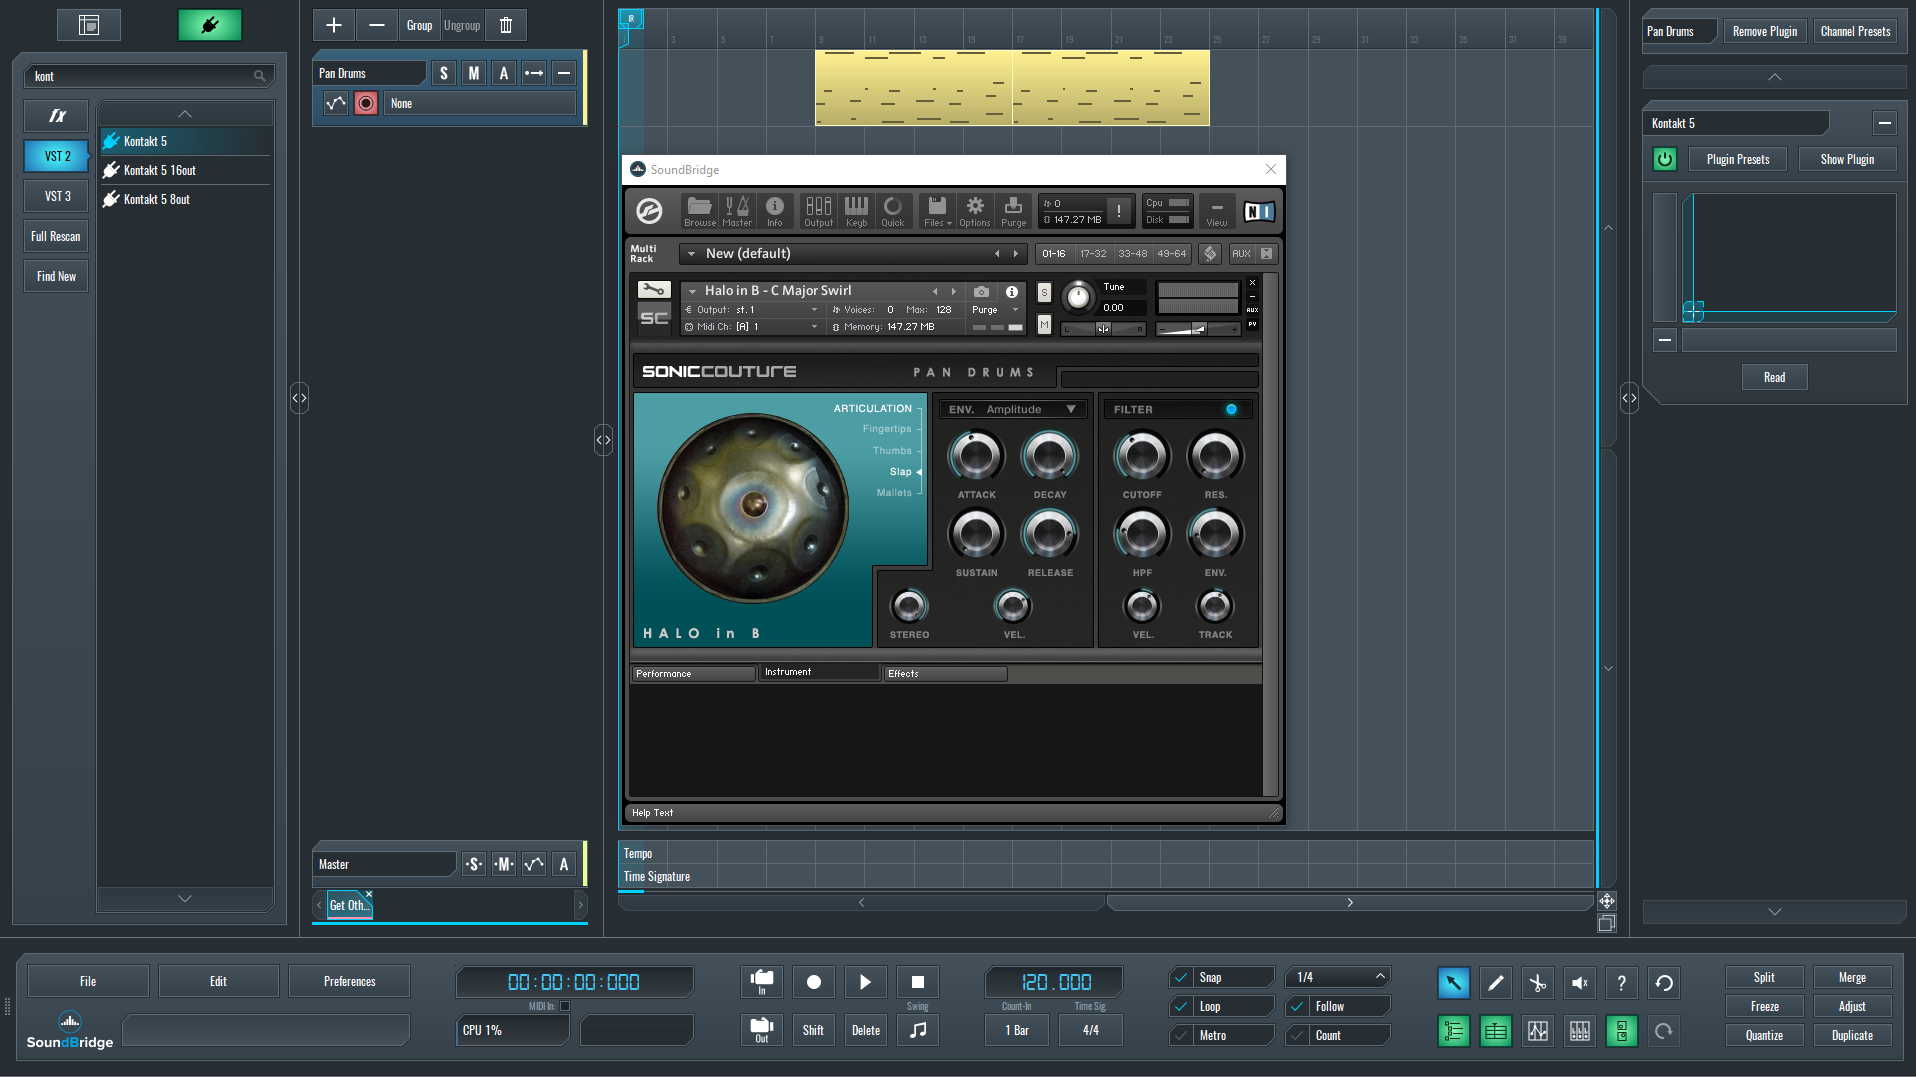Toggle the FILTER on/off LED
The width and height of the screenshot is (1916, 1077).
tap(1231, 409)
